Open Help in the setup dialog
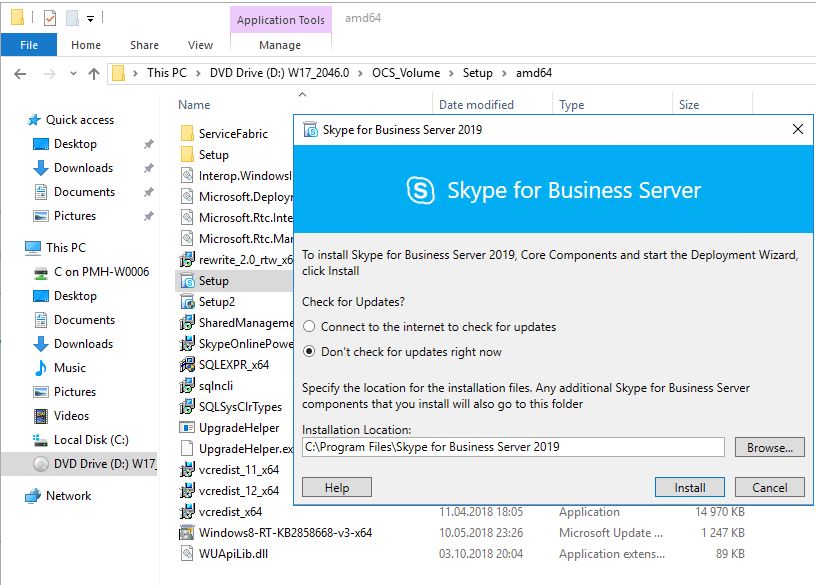This screenshot has width=816, height=585. 337,488
